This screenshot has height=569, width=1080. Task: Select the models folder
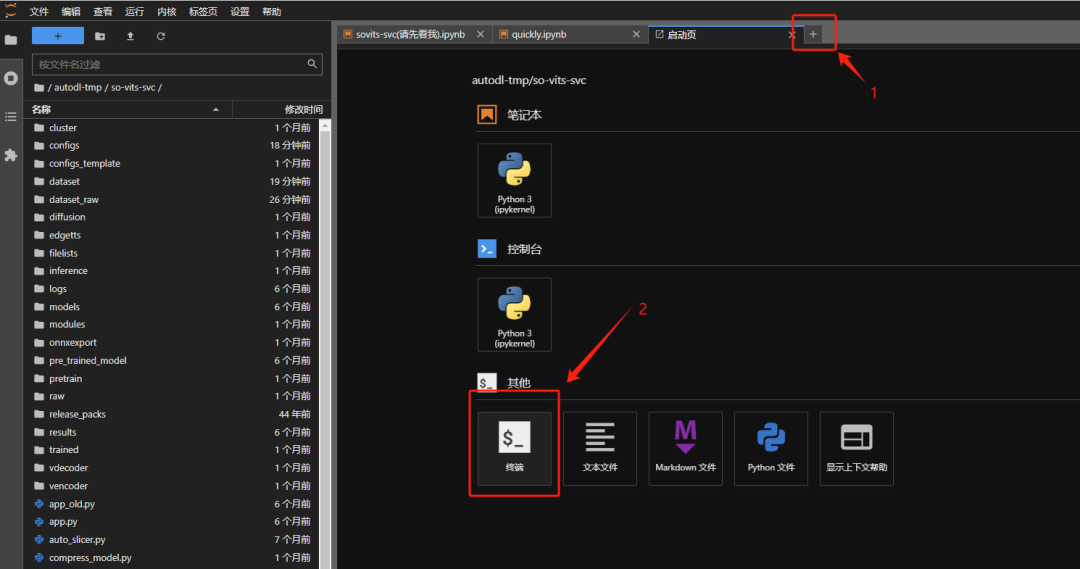coord(172,307)
